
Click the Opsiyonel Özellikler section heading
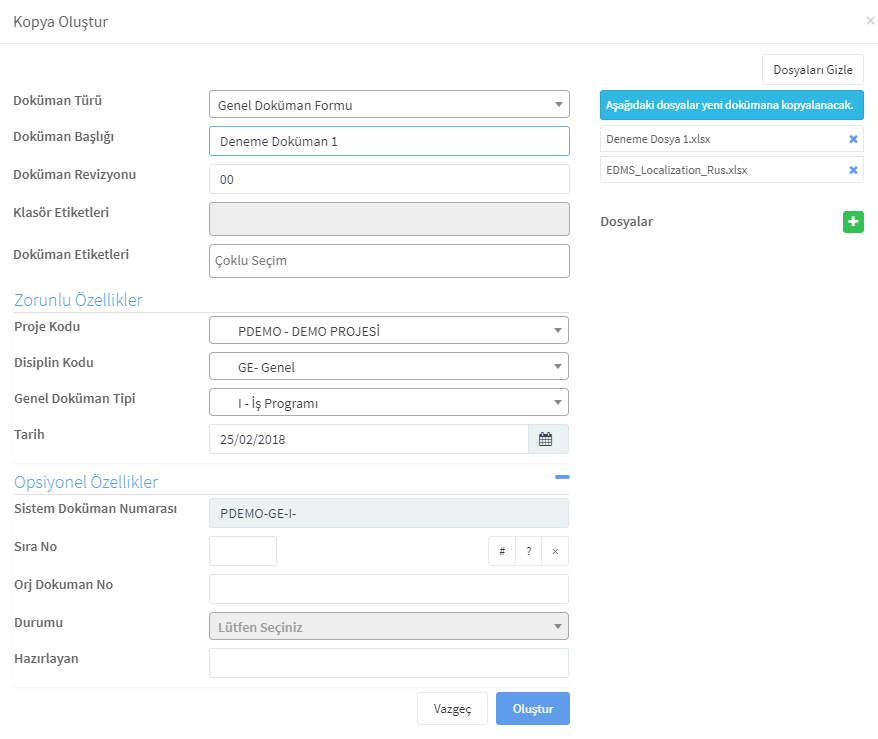86,482
